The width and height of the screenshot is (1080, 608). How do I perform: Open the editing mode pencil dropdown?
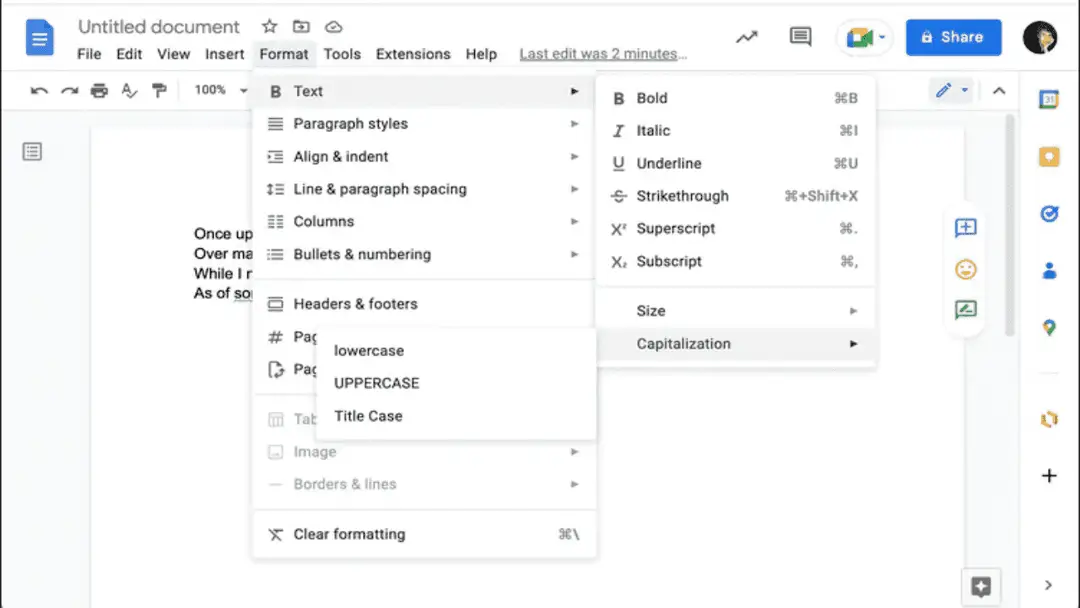coord(952,90)
